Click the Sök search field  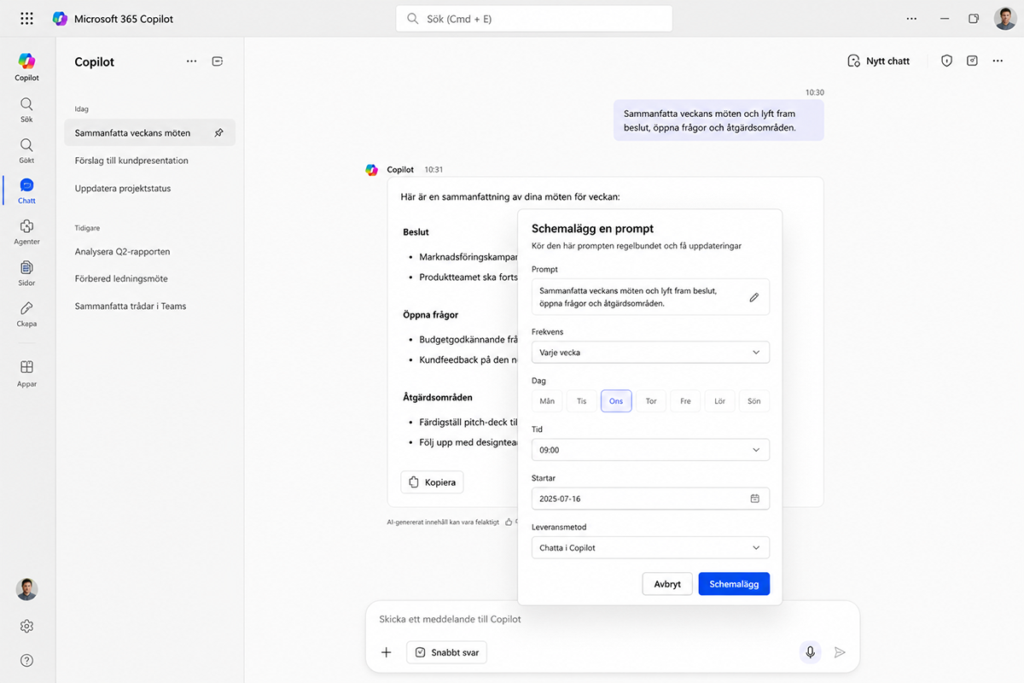click(x=534, y=18)
